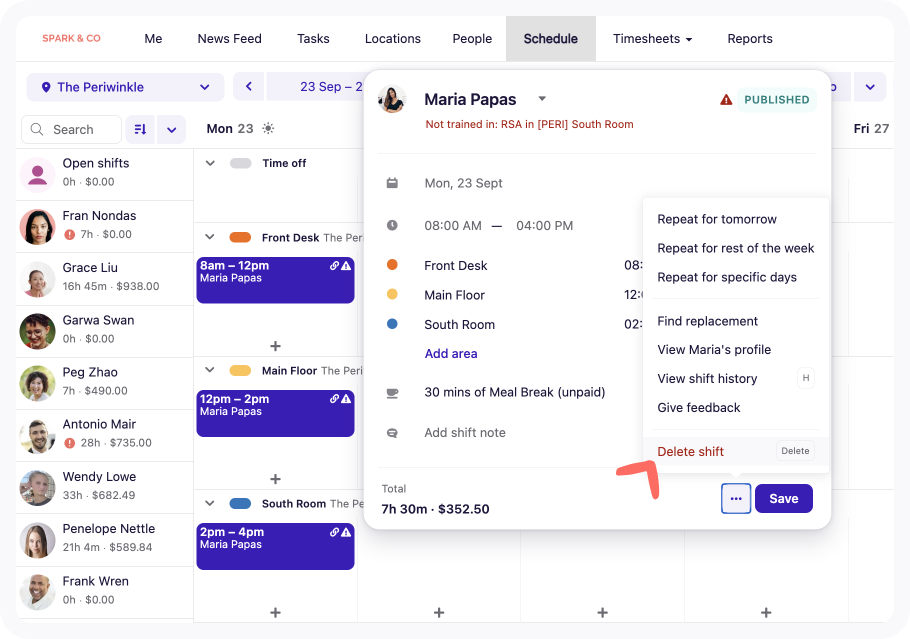Click the warning icon on 12pm – 2pm shift
Image resolution: width=910 pixels, height=639 pixels.
(346, 399)
